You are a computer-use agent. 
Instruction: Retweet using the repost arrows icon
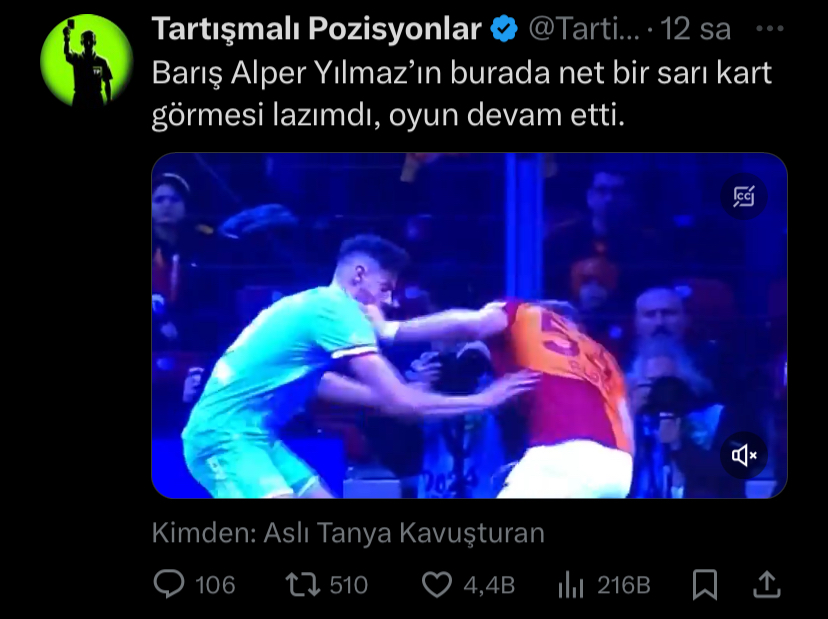pos(303,585)
